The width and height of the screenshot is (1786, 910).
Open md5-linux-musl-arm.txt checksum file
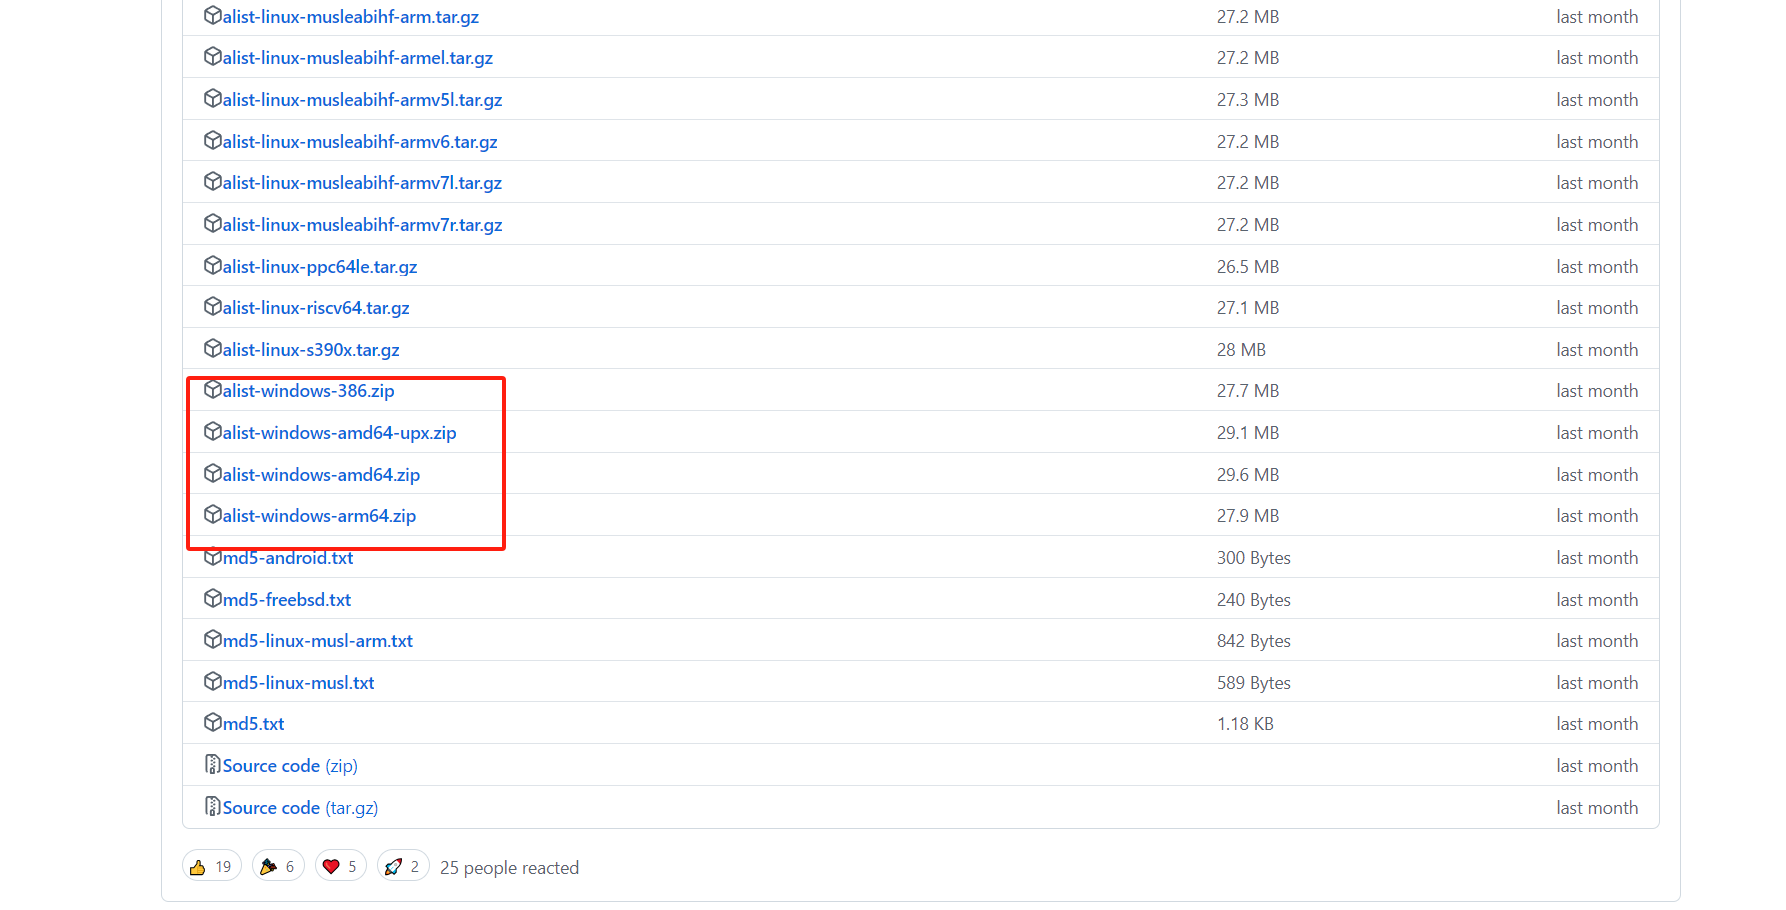coord(318,641)
